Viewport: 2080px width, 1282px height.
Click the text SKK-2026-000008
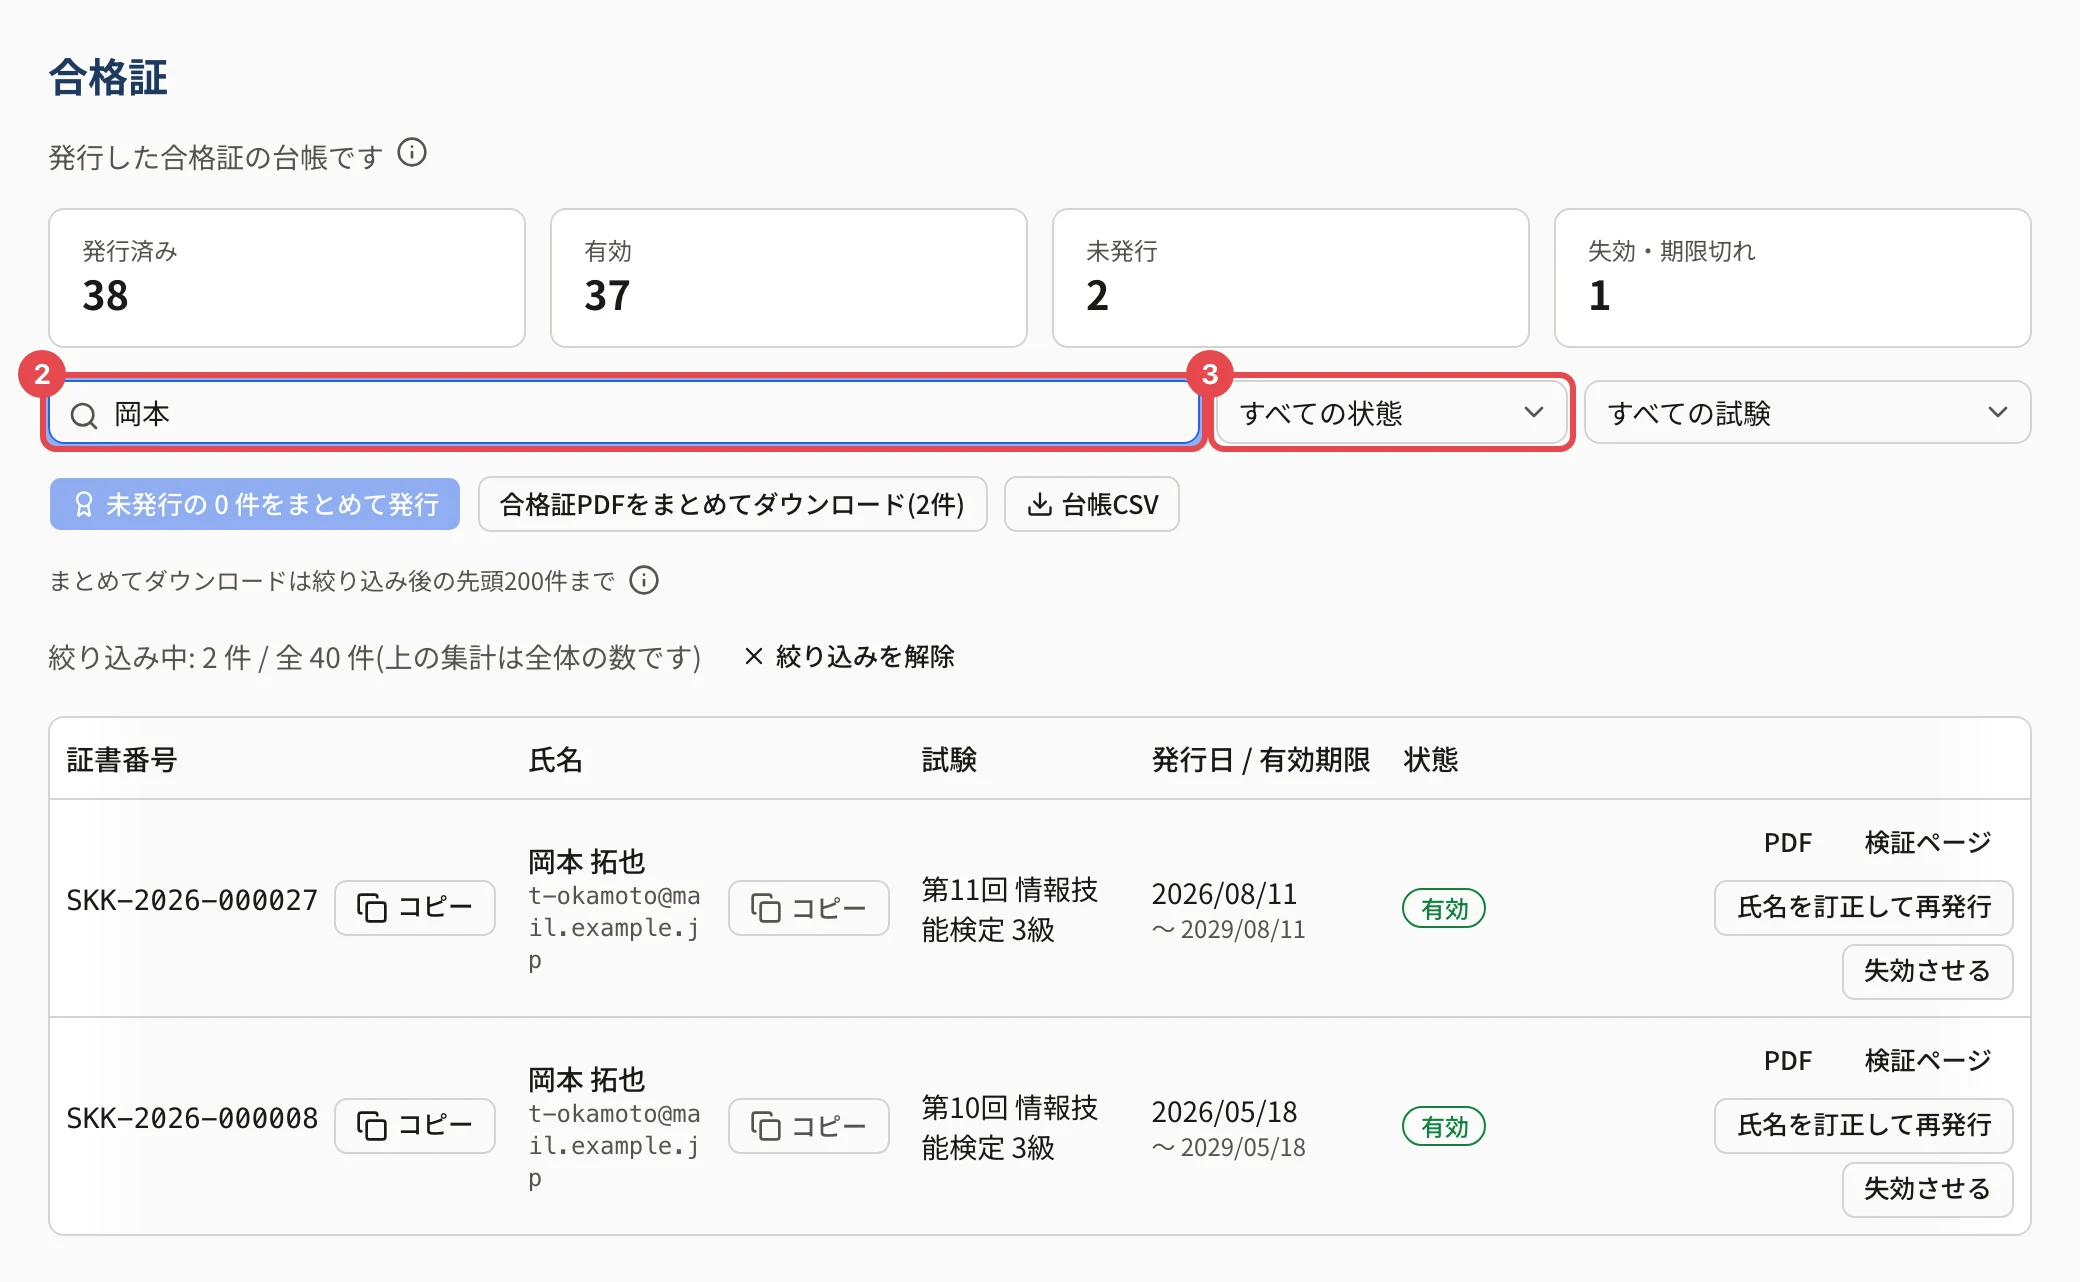pyautogui.click(x=192, y=1118)
